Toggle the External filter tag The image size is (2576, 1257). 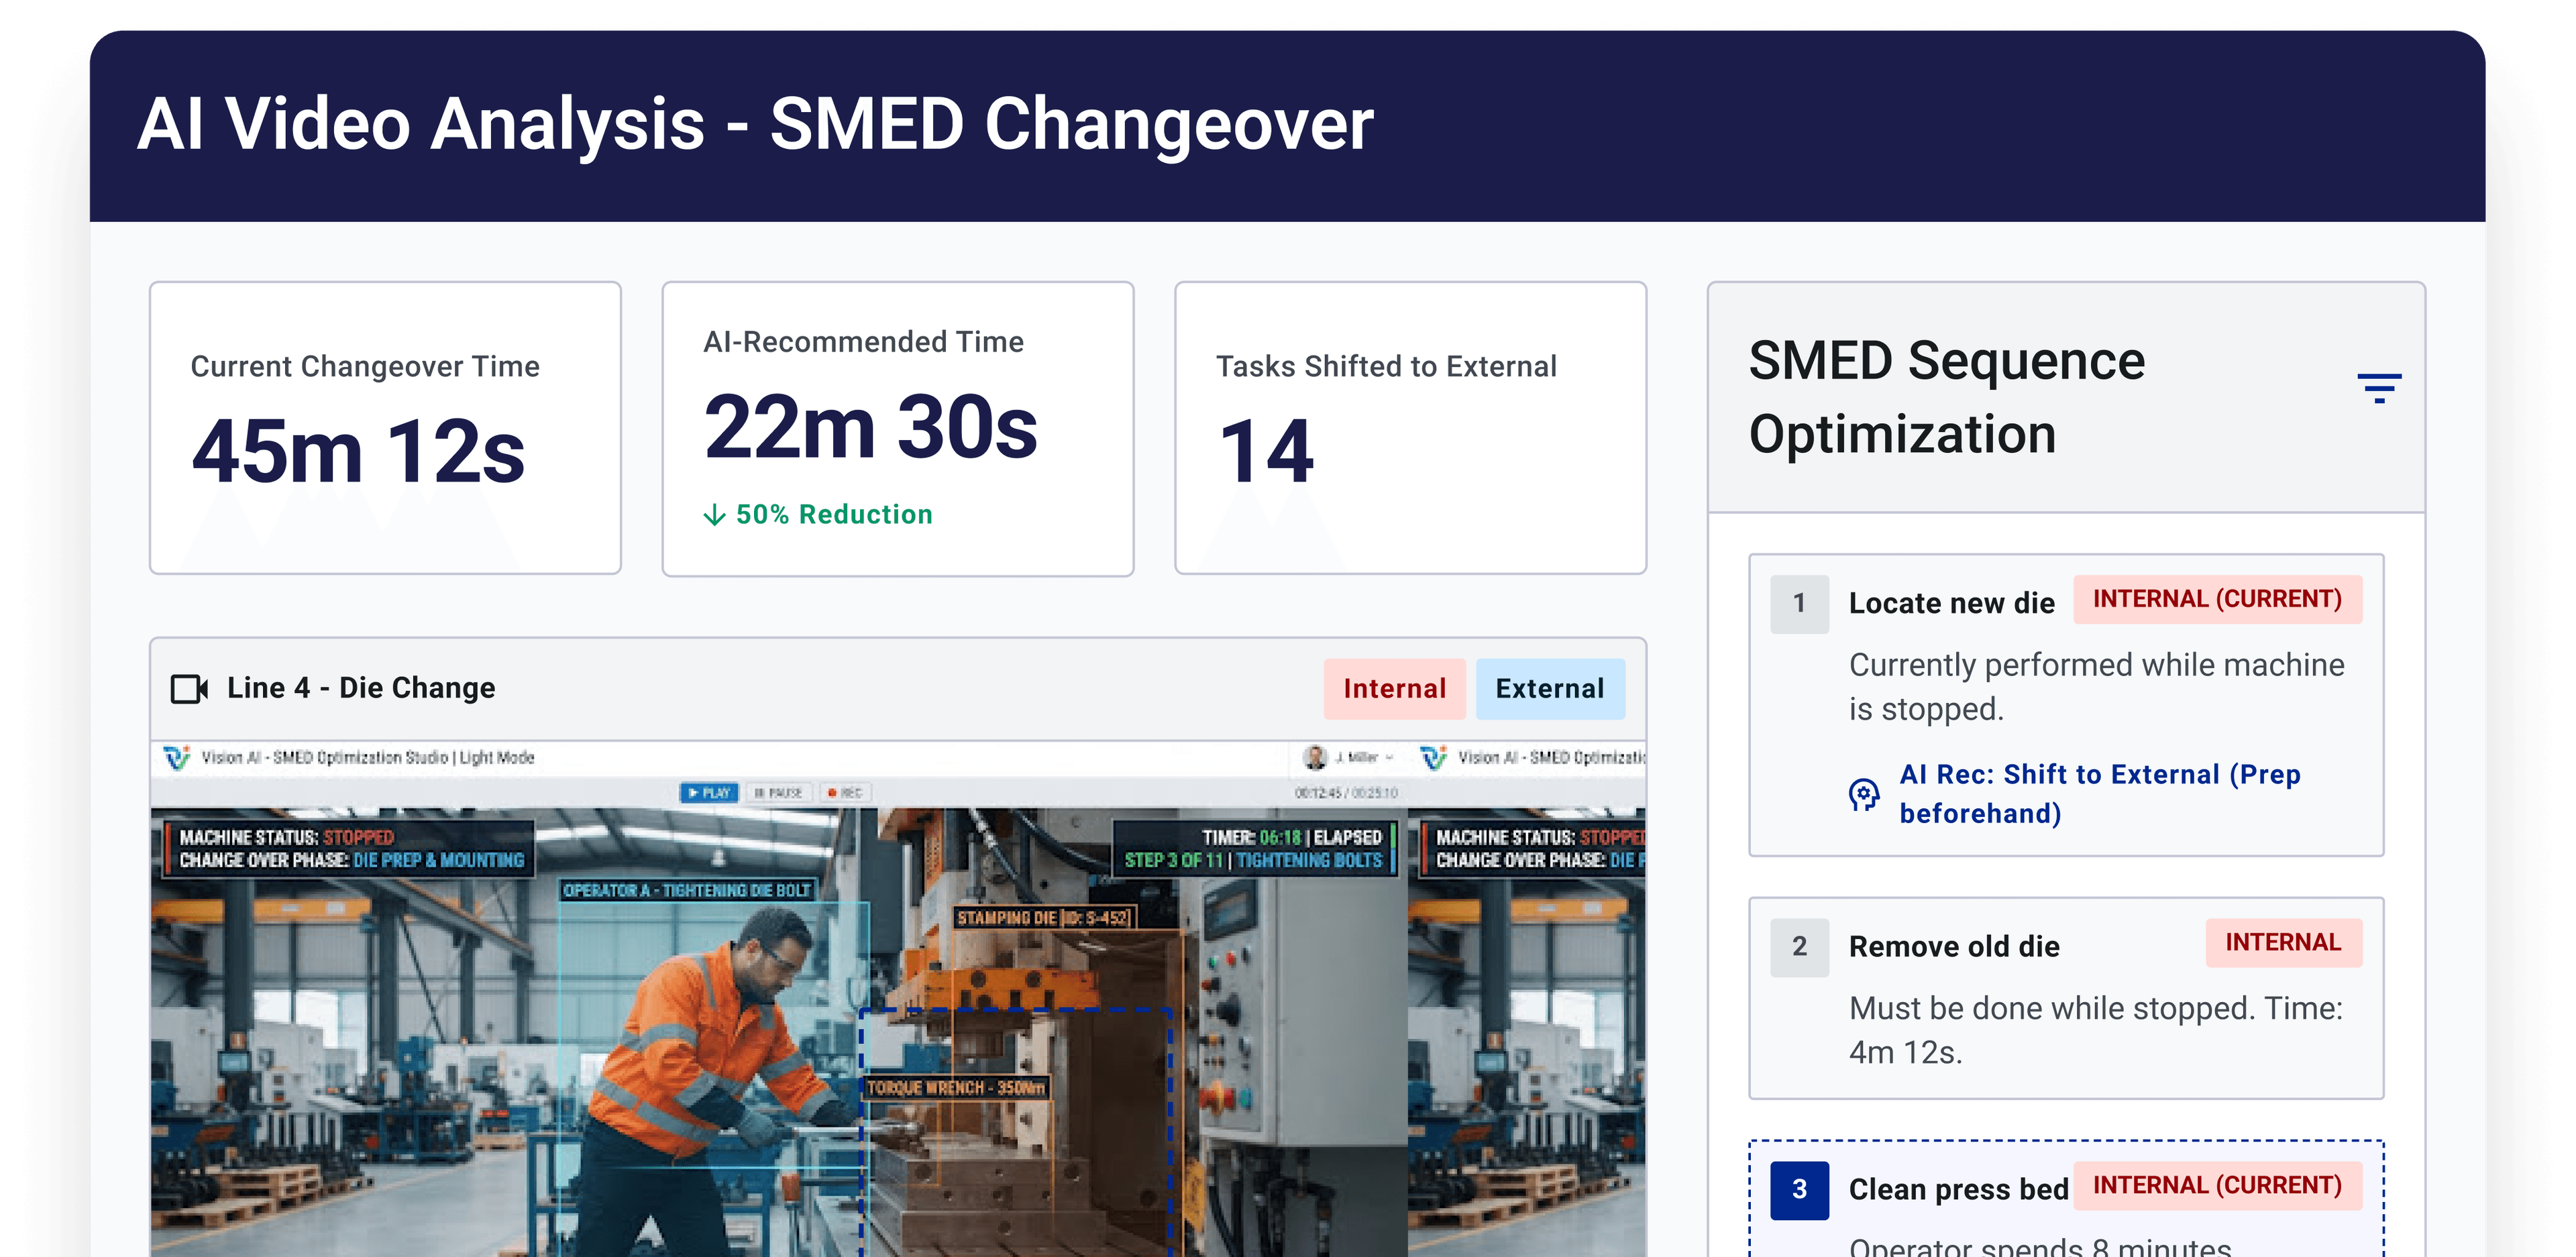point(1550,689)
